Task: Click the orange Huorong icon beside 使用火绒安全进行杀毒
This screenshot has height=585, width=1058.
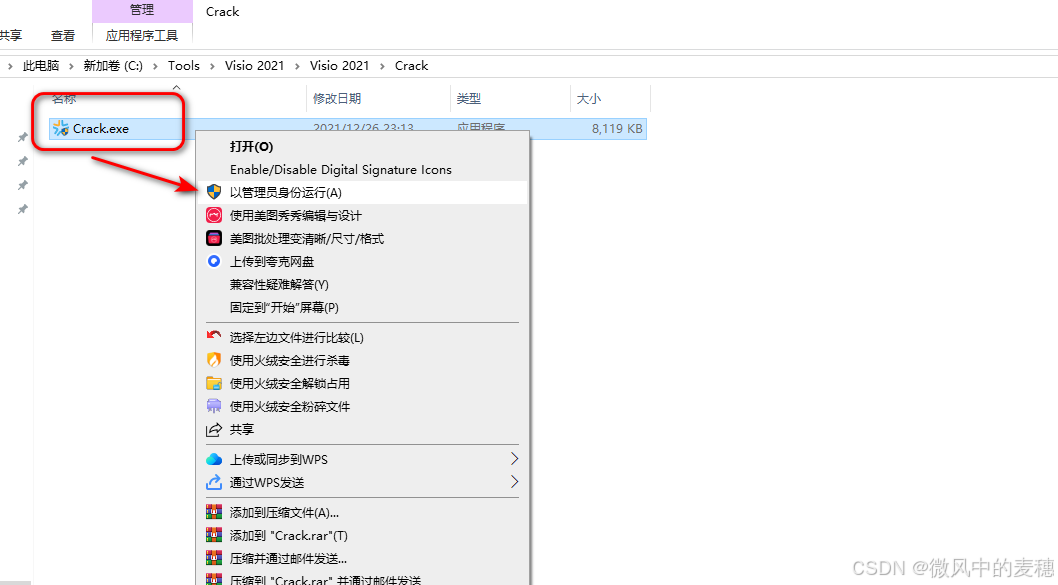Action: (x=214, y=360)
